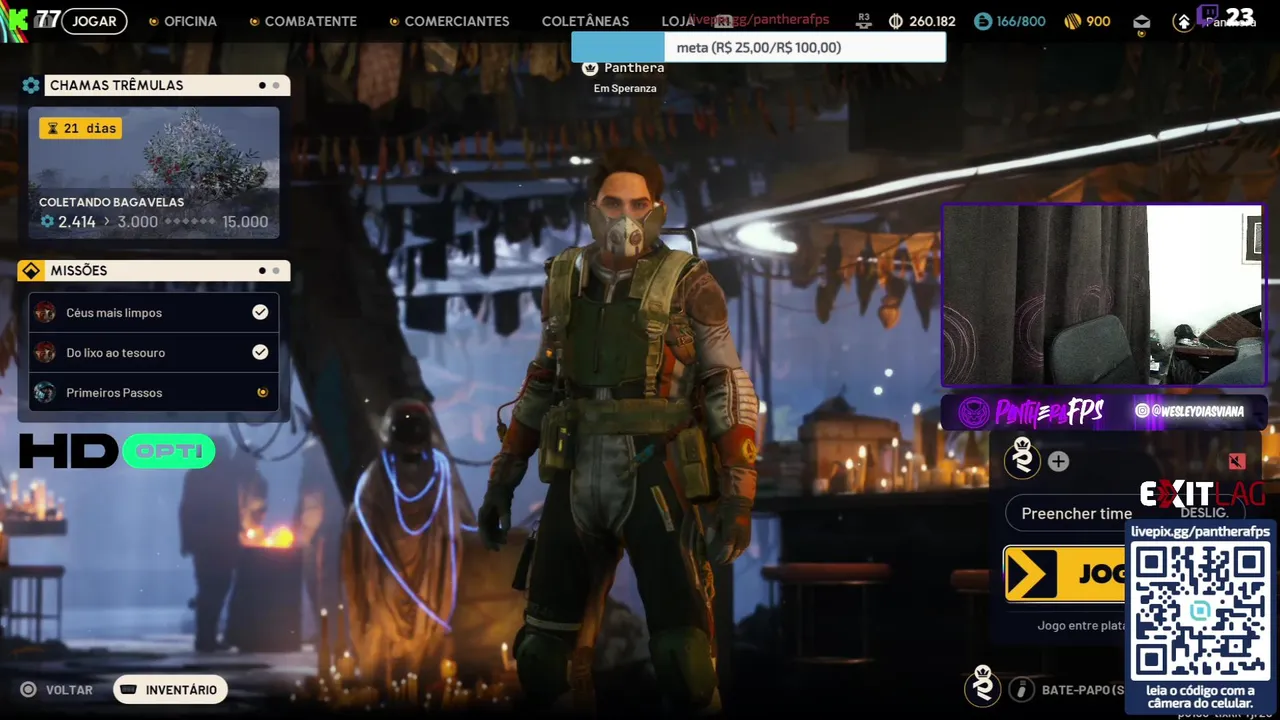Click the Twitch viewer count icon
1280x720 pixels.
click(1208, 14)
